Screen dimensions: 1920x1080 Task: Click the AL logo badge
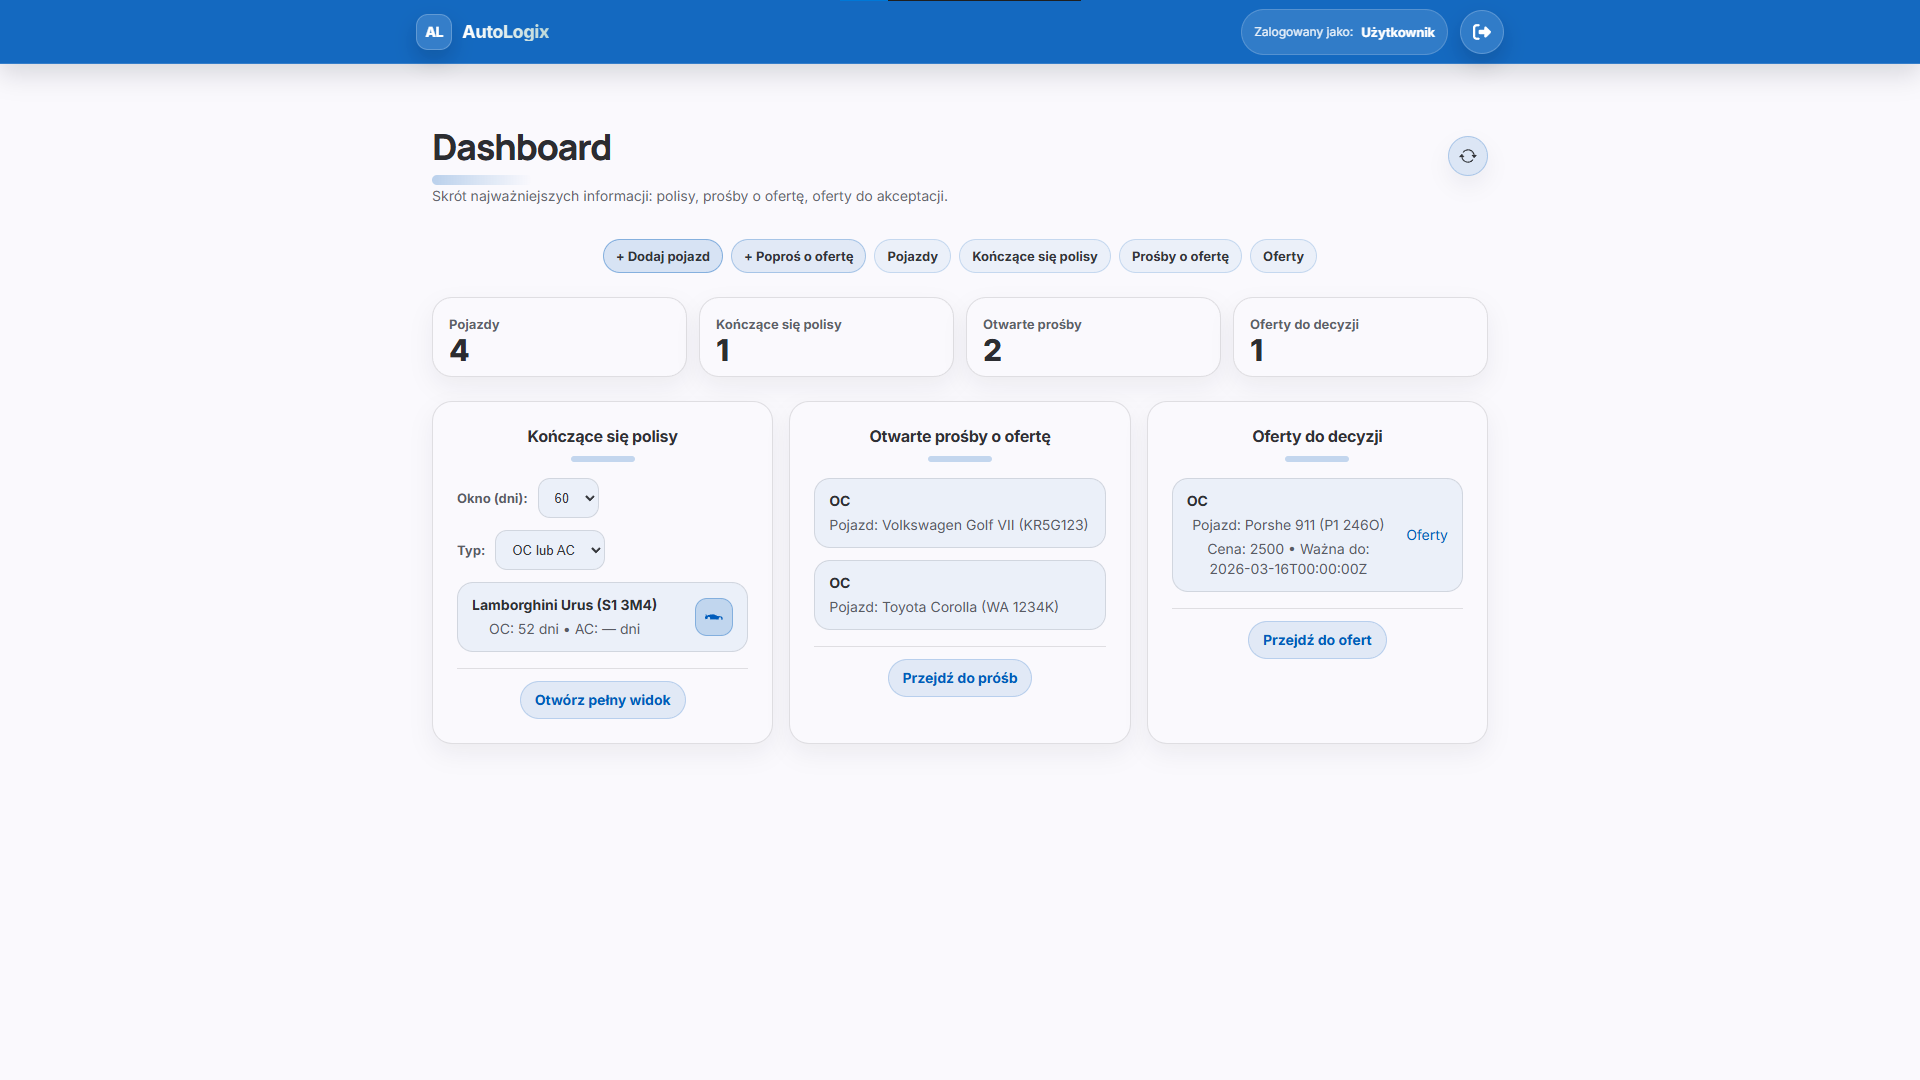click(434, 32)
